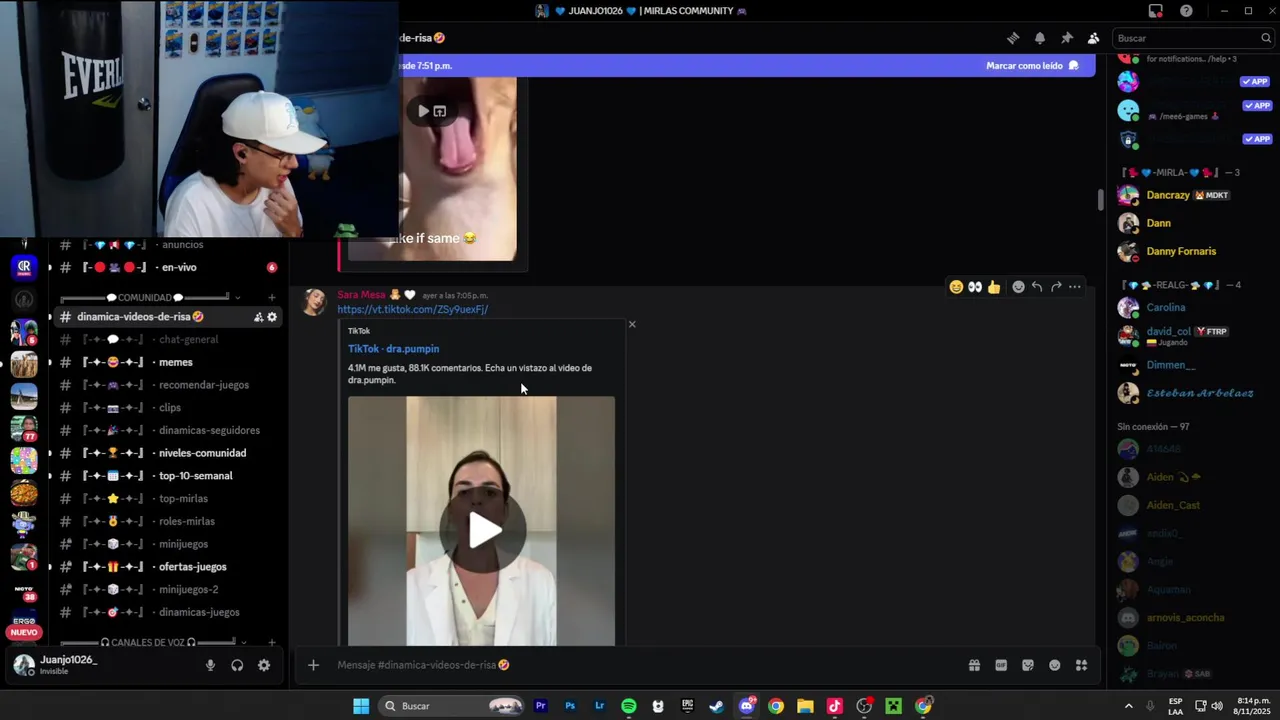
Task: Open recomendar-juegos channel
Action: click(168, 385)
